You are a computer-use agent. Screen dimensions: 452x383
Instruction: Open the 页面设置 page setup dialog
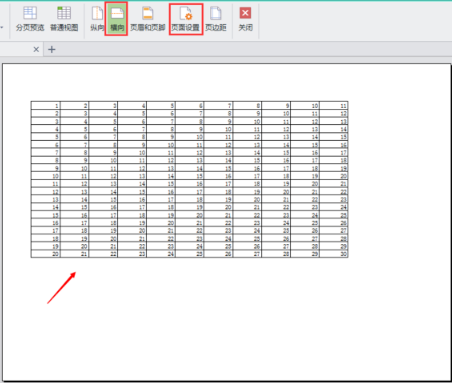click(x=186, y=19)
